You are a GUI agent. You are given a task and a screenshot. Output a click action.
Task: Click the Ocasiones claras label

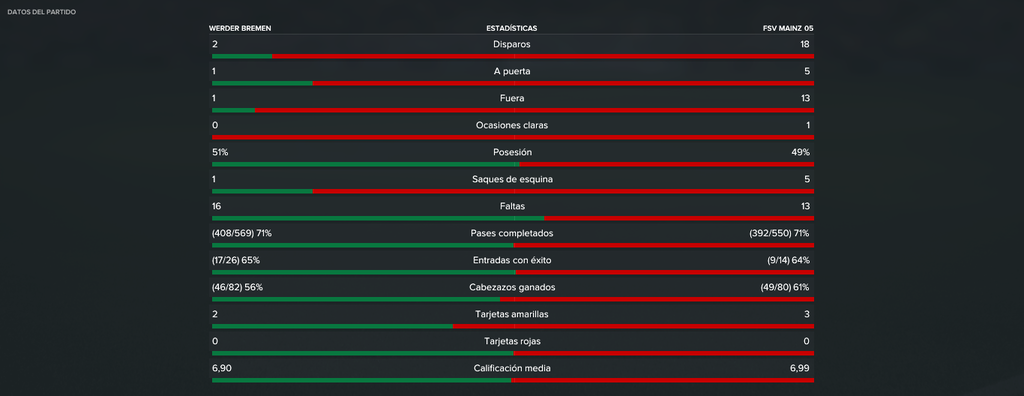[x=511, y=125]
